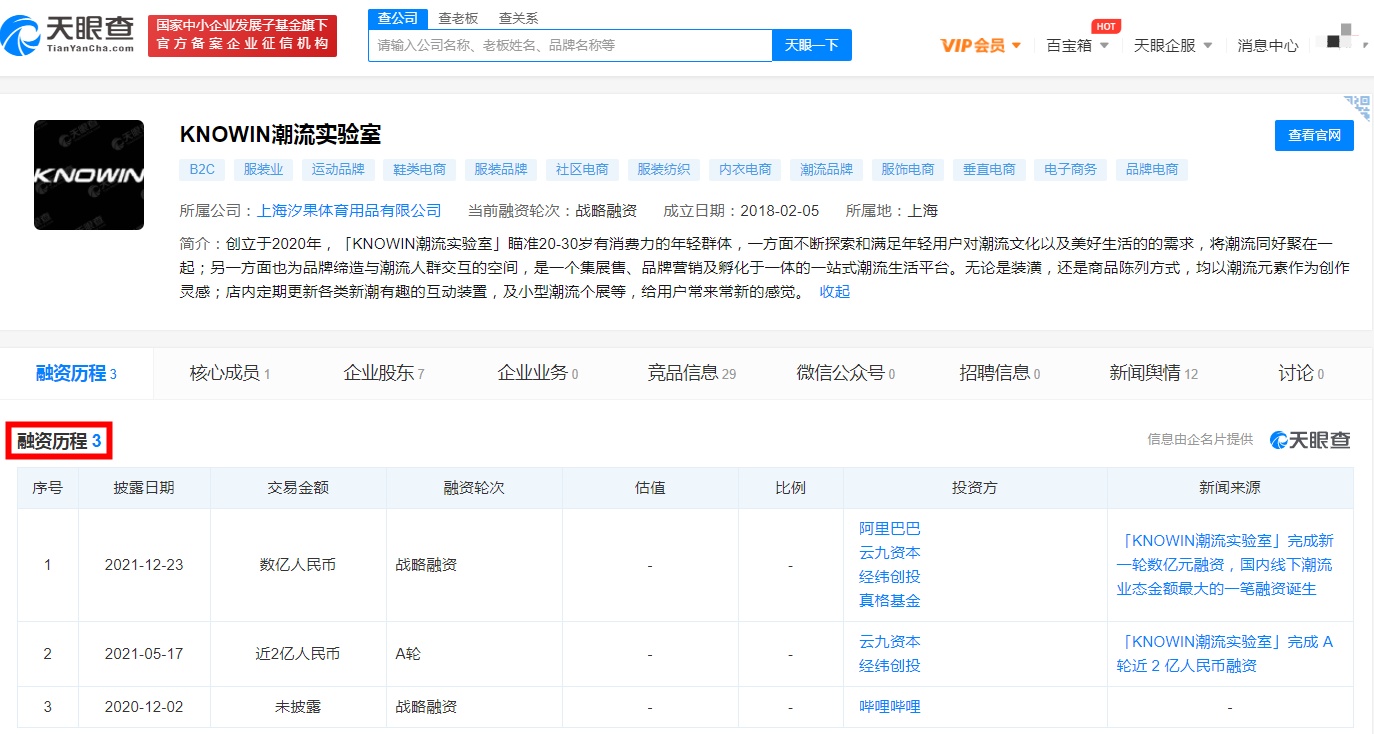Open the 讨论 tab
Screen dimensions: 1374x734
tap(1301, 373)
